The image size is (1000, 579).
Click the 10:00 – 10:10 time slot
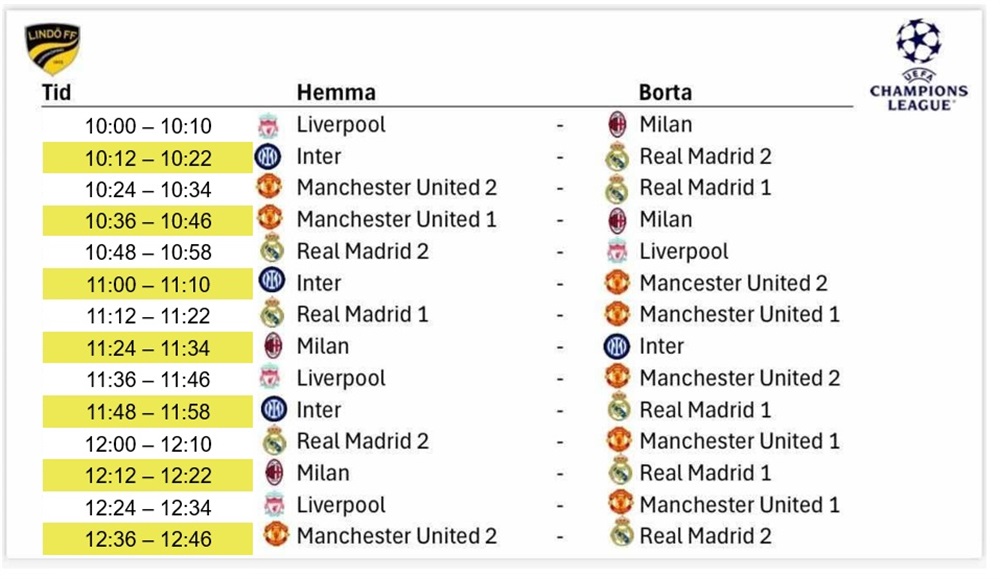coord(148,126)
